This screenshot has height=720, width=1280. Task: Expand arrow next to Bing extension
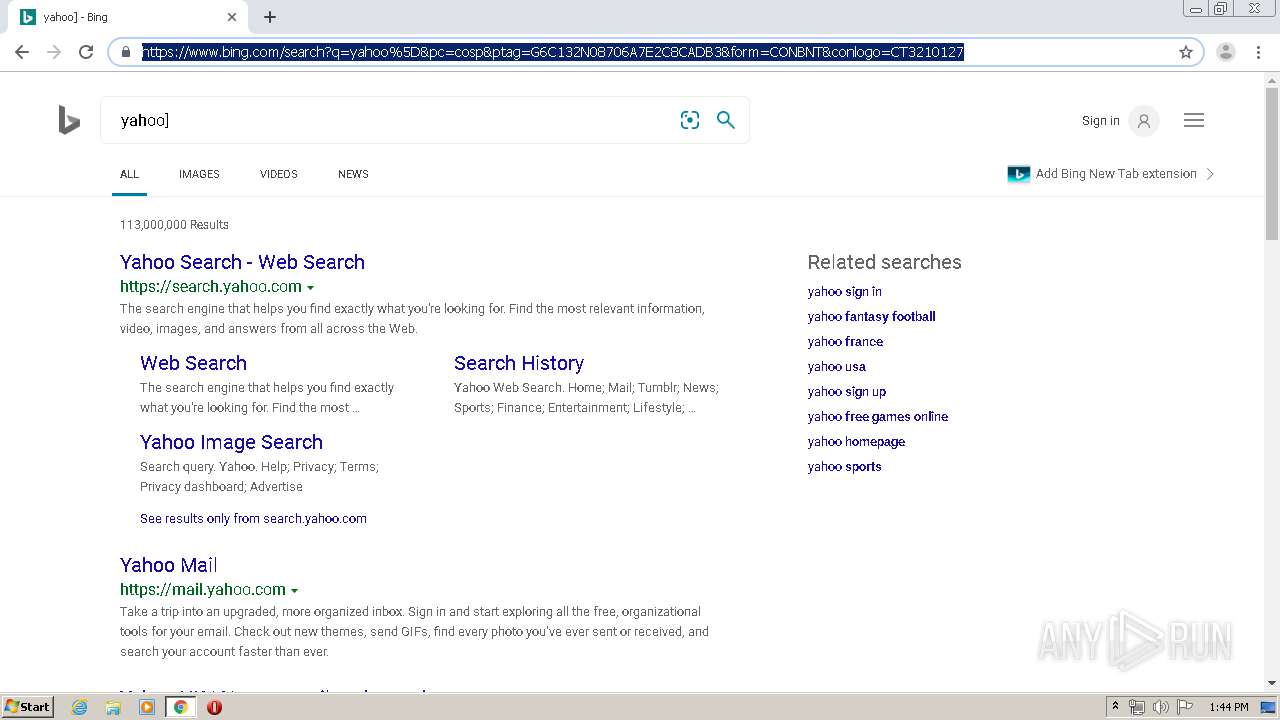click(x=1211, y=174)
